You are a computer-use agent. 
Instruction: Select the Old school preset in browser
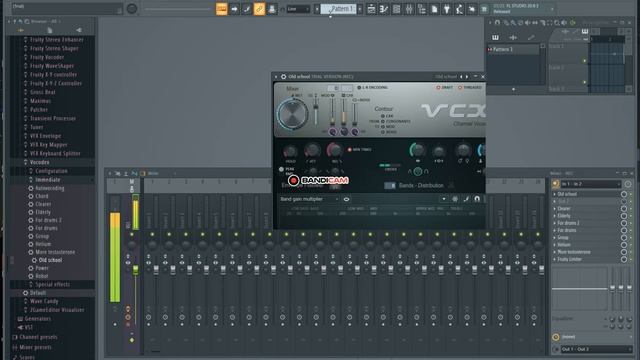[x=50, y=260]
